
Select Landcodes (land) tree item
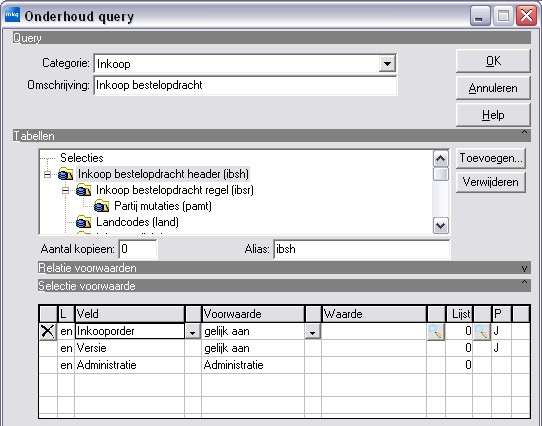137,222
